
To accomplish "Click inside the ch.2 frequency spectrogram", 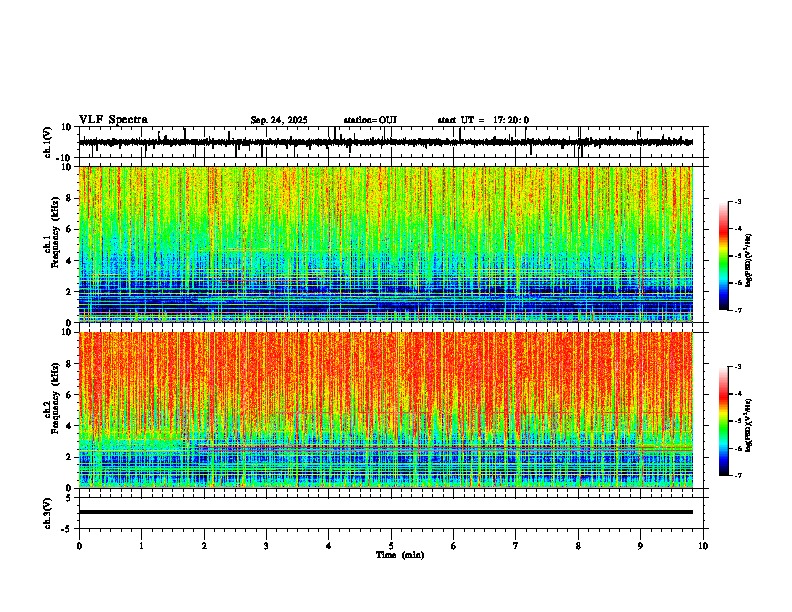I will point(386,410).
